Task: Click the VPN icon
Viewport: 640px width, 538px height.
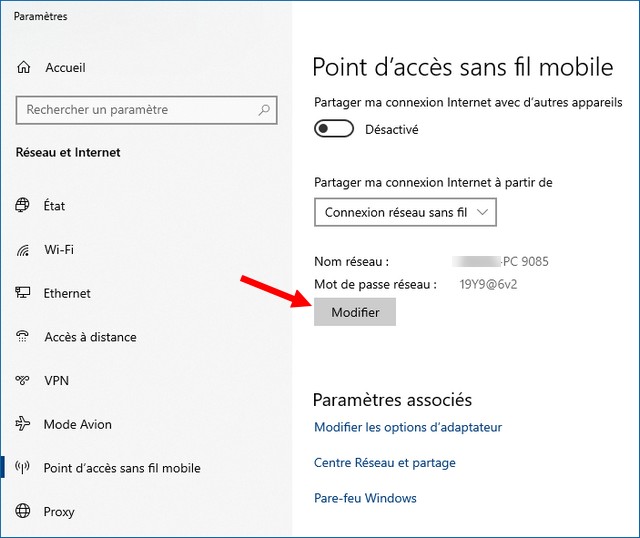Action: pos(22,380)
